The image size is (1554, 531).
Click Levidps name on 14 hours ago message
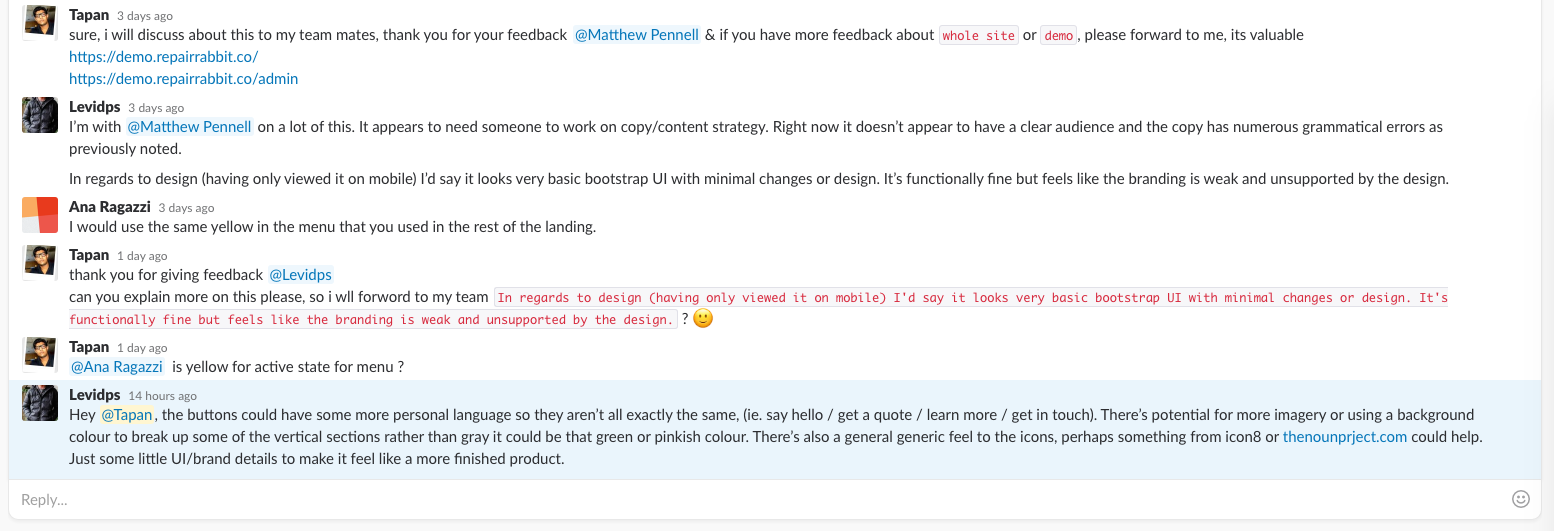[94, 395]
